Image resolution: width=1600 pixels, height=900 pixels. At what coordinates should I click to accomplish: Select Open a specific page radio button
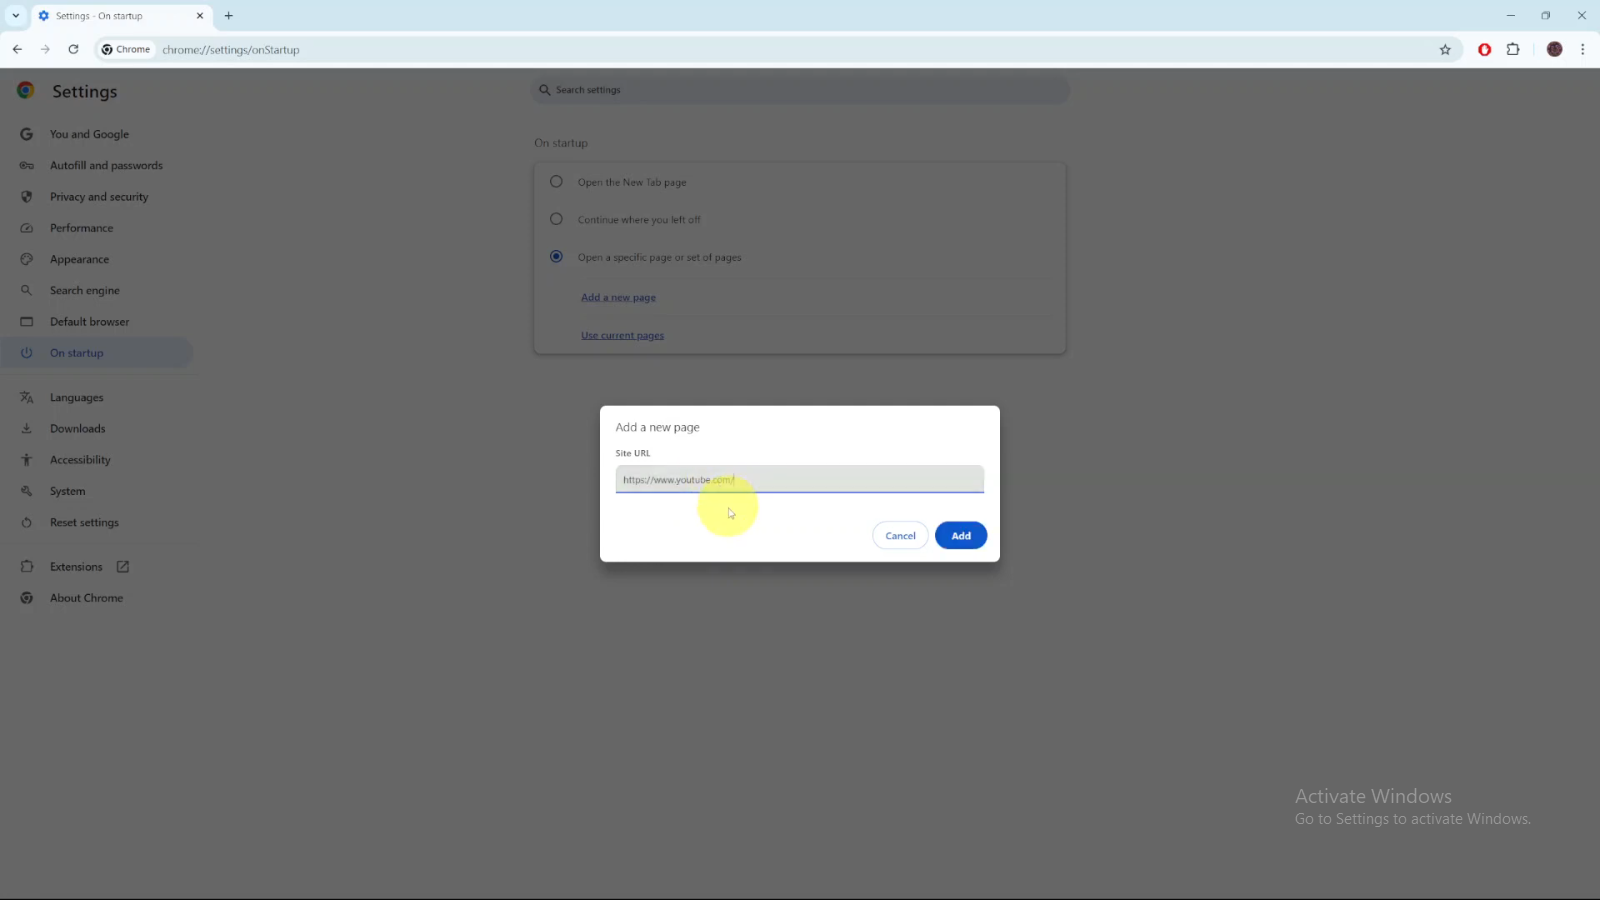[x=556, y=257]
